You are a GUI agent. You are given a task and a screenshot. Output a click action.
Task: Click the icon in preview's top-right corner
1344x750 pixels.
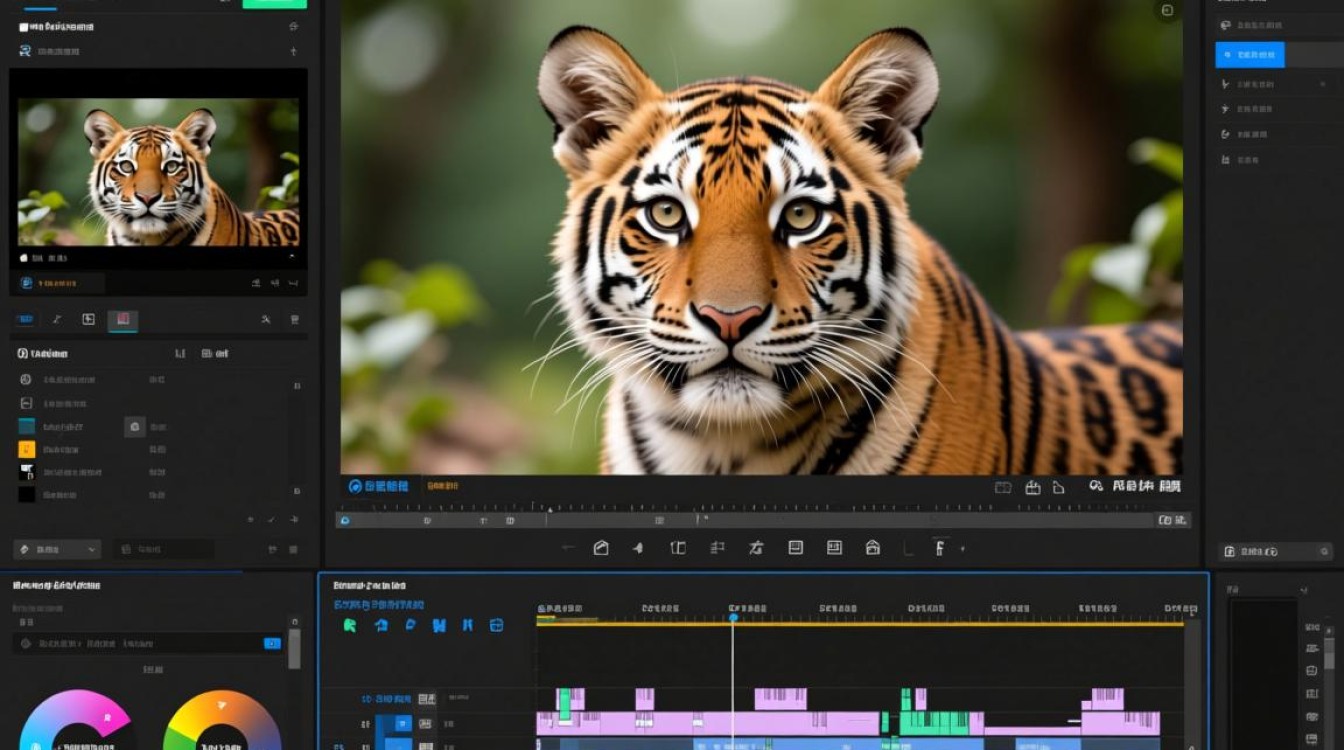tap(1167, 11)
